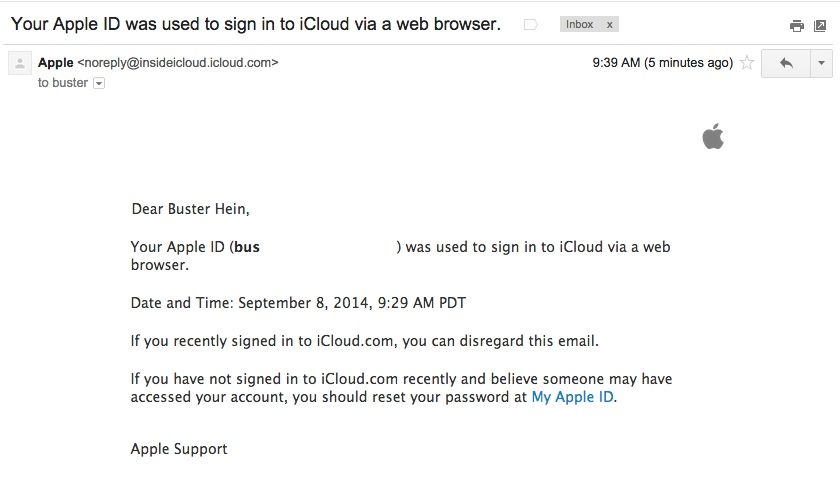The image size is (840, 479).
Task: Click the sender name Apple
Action: [x=56, y=62]
